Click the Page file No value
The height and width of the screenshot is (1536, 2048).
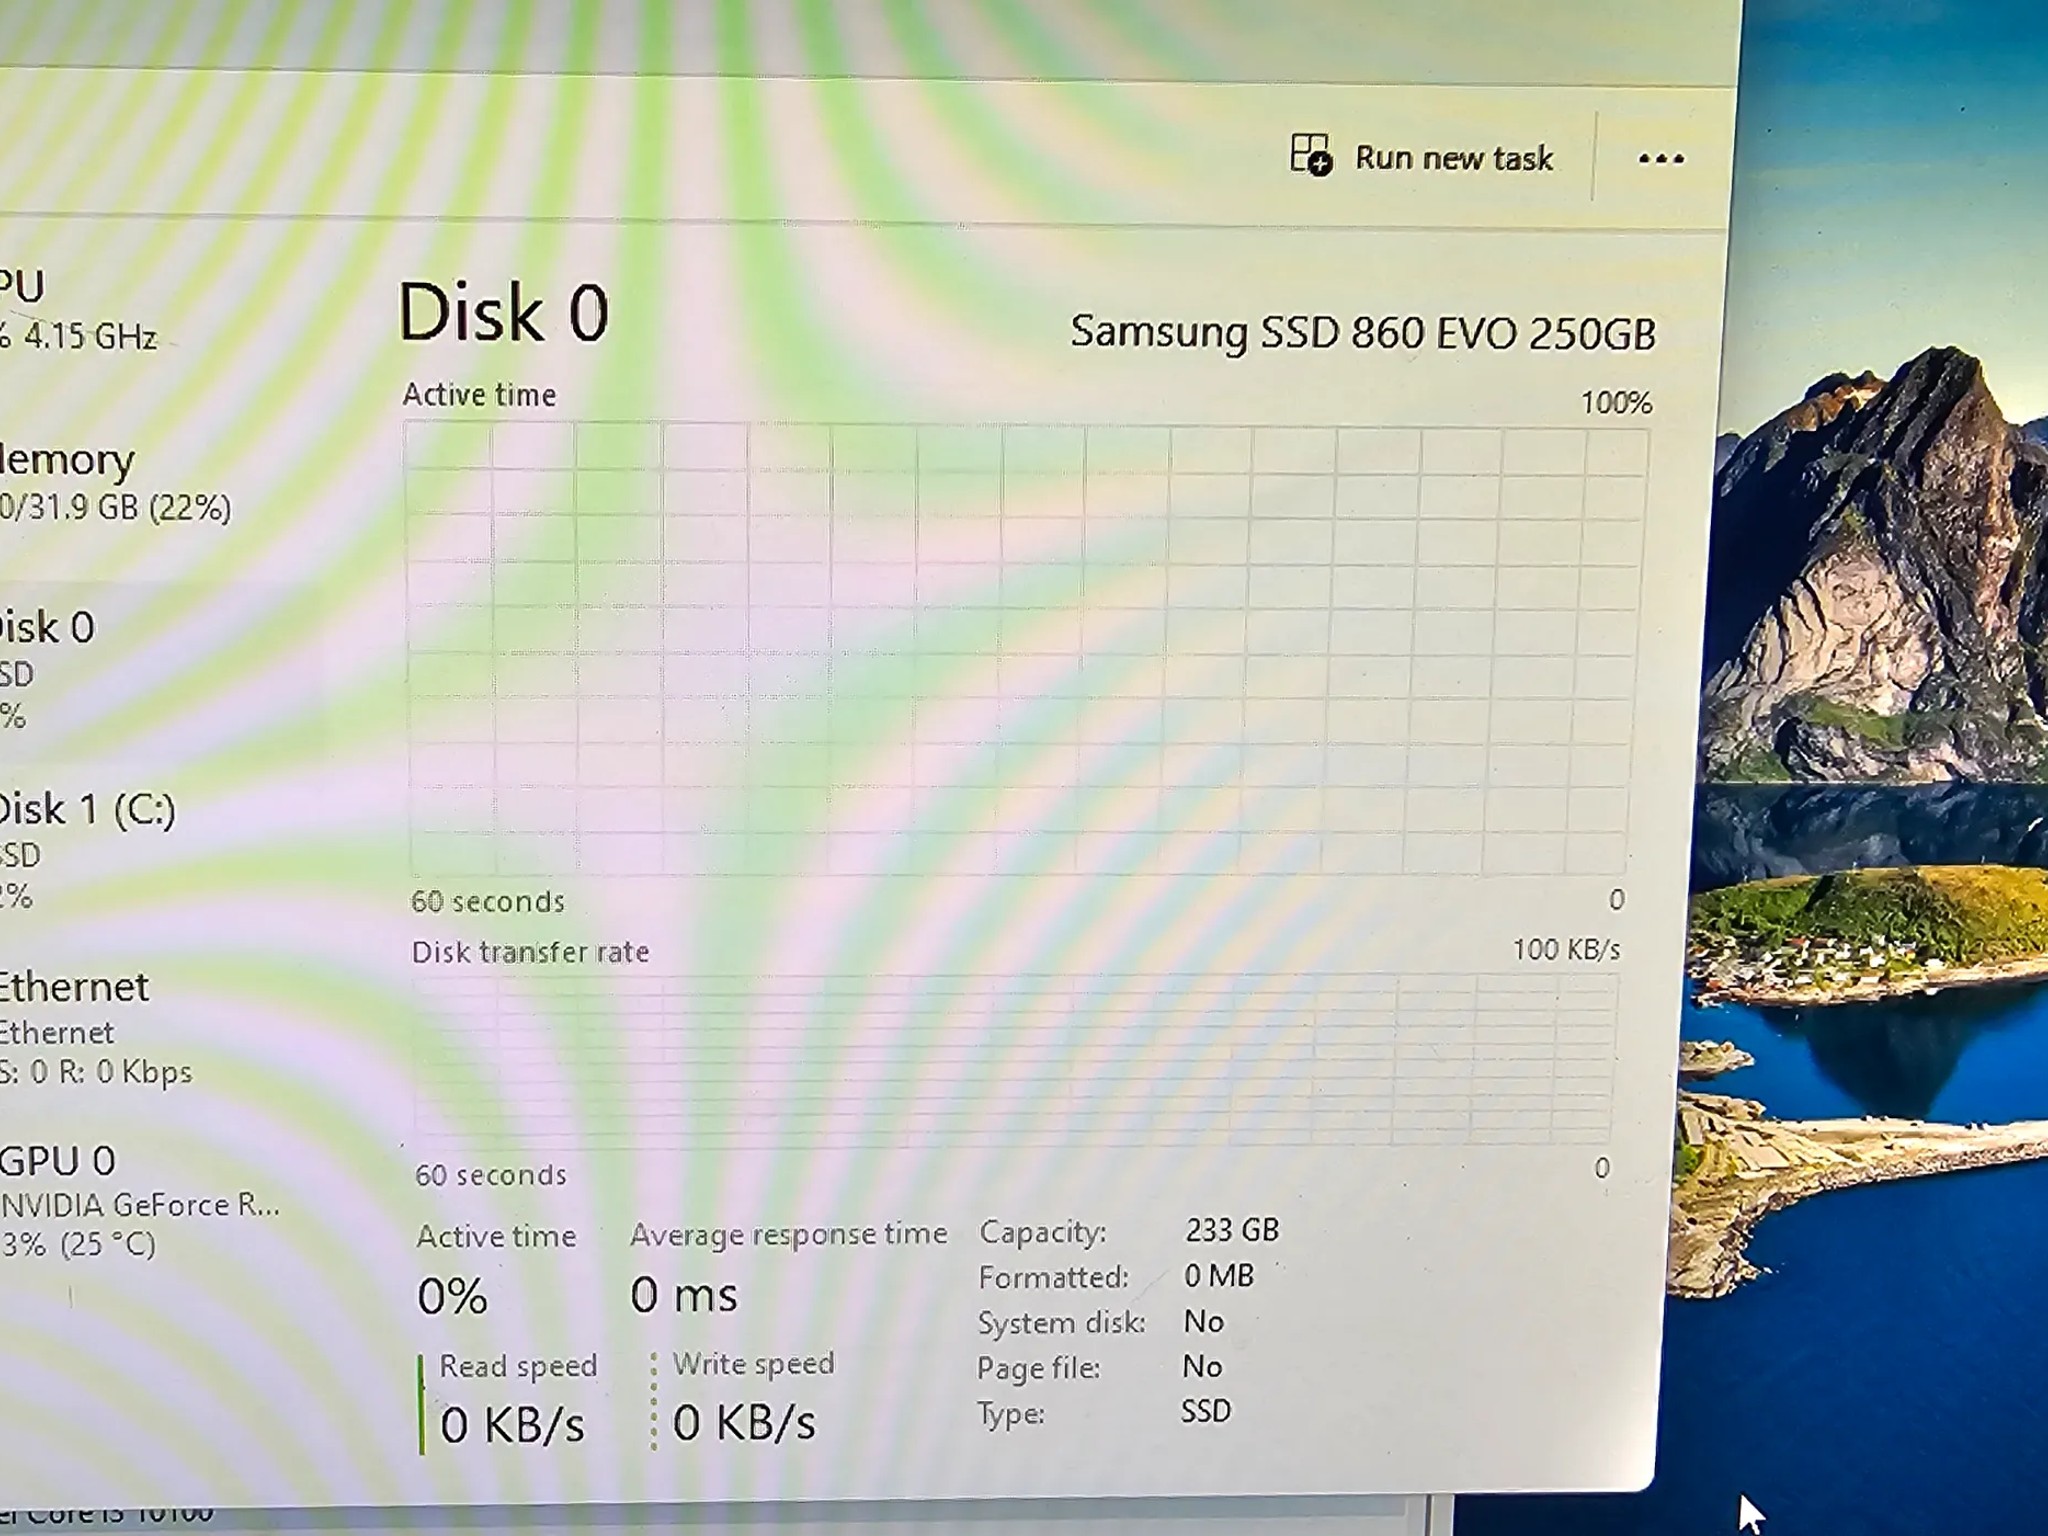1202,1367
